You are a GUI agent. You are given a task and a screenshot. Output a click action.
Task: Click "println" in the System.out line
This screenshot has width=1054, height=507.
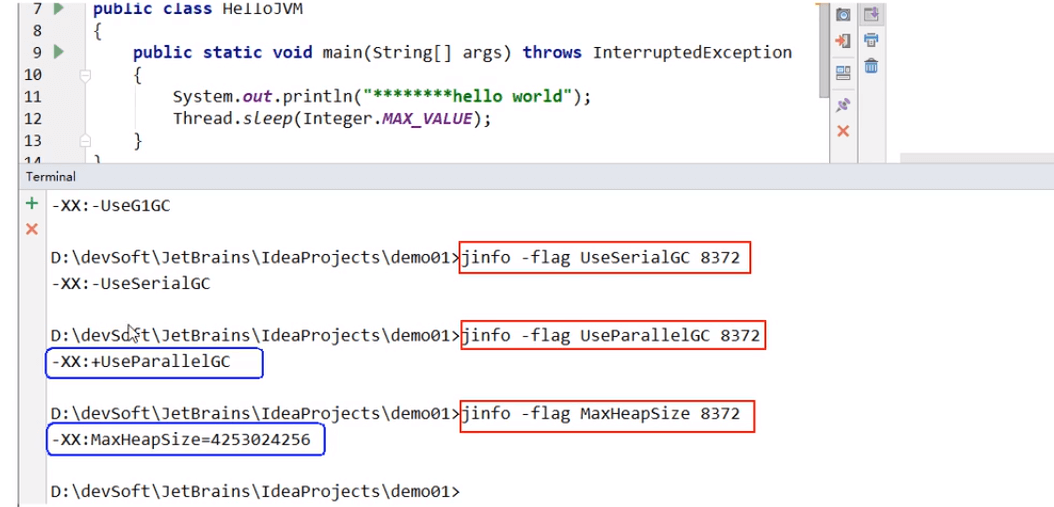(317, 97)
